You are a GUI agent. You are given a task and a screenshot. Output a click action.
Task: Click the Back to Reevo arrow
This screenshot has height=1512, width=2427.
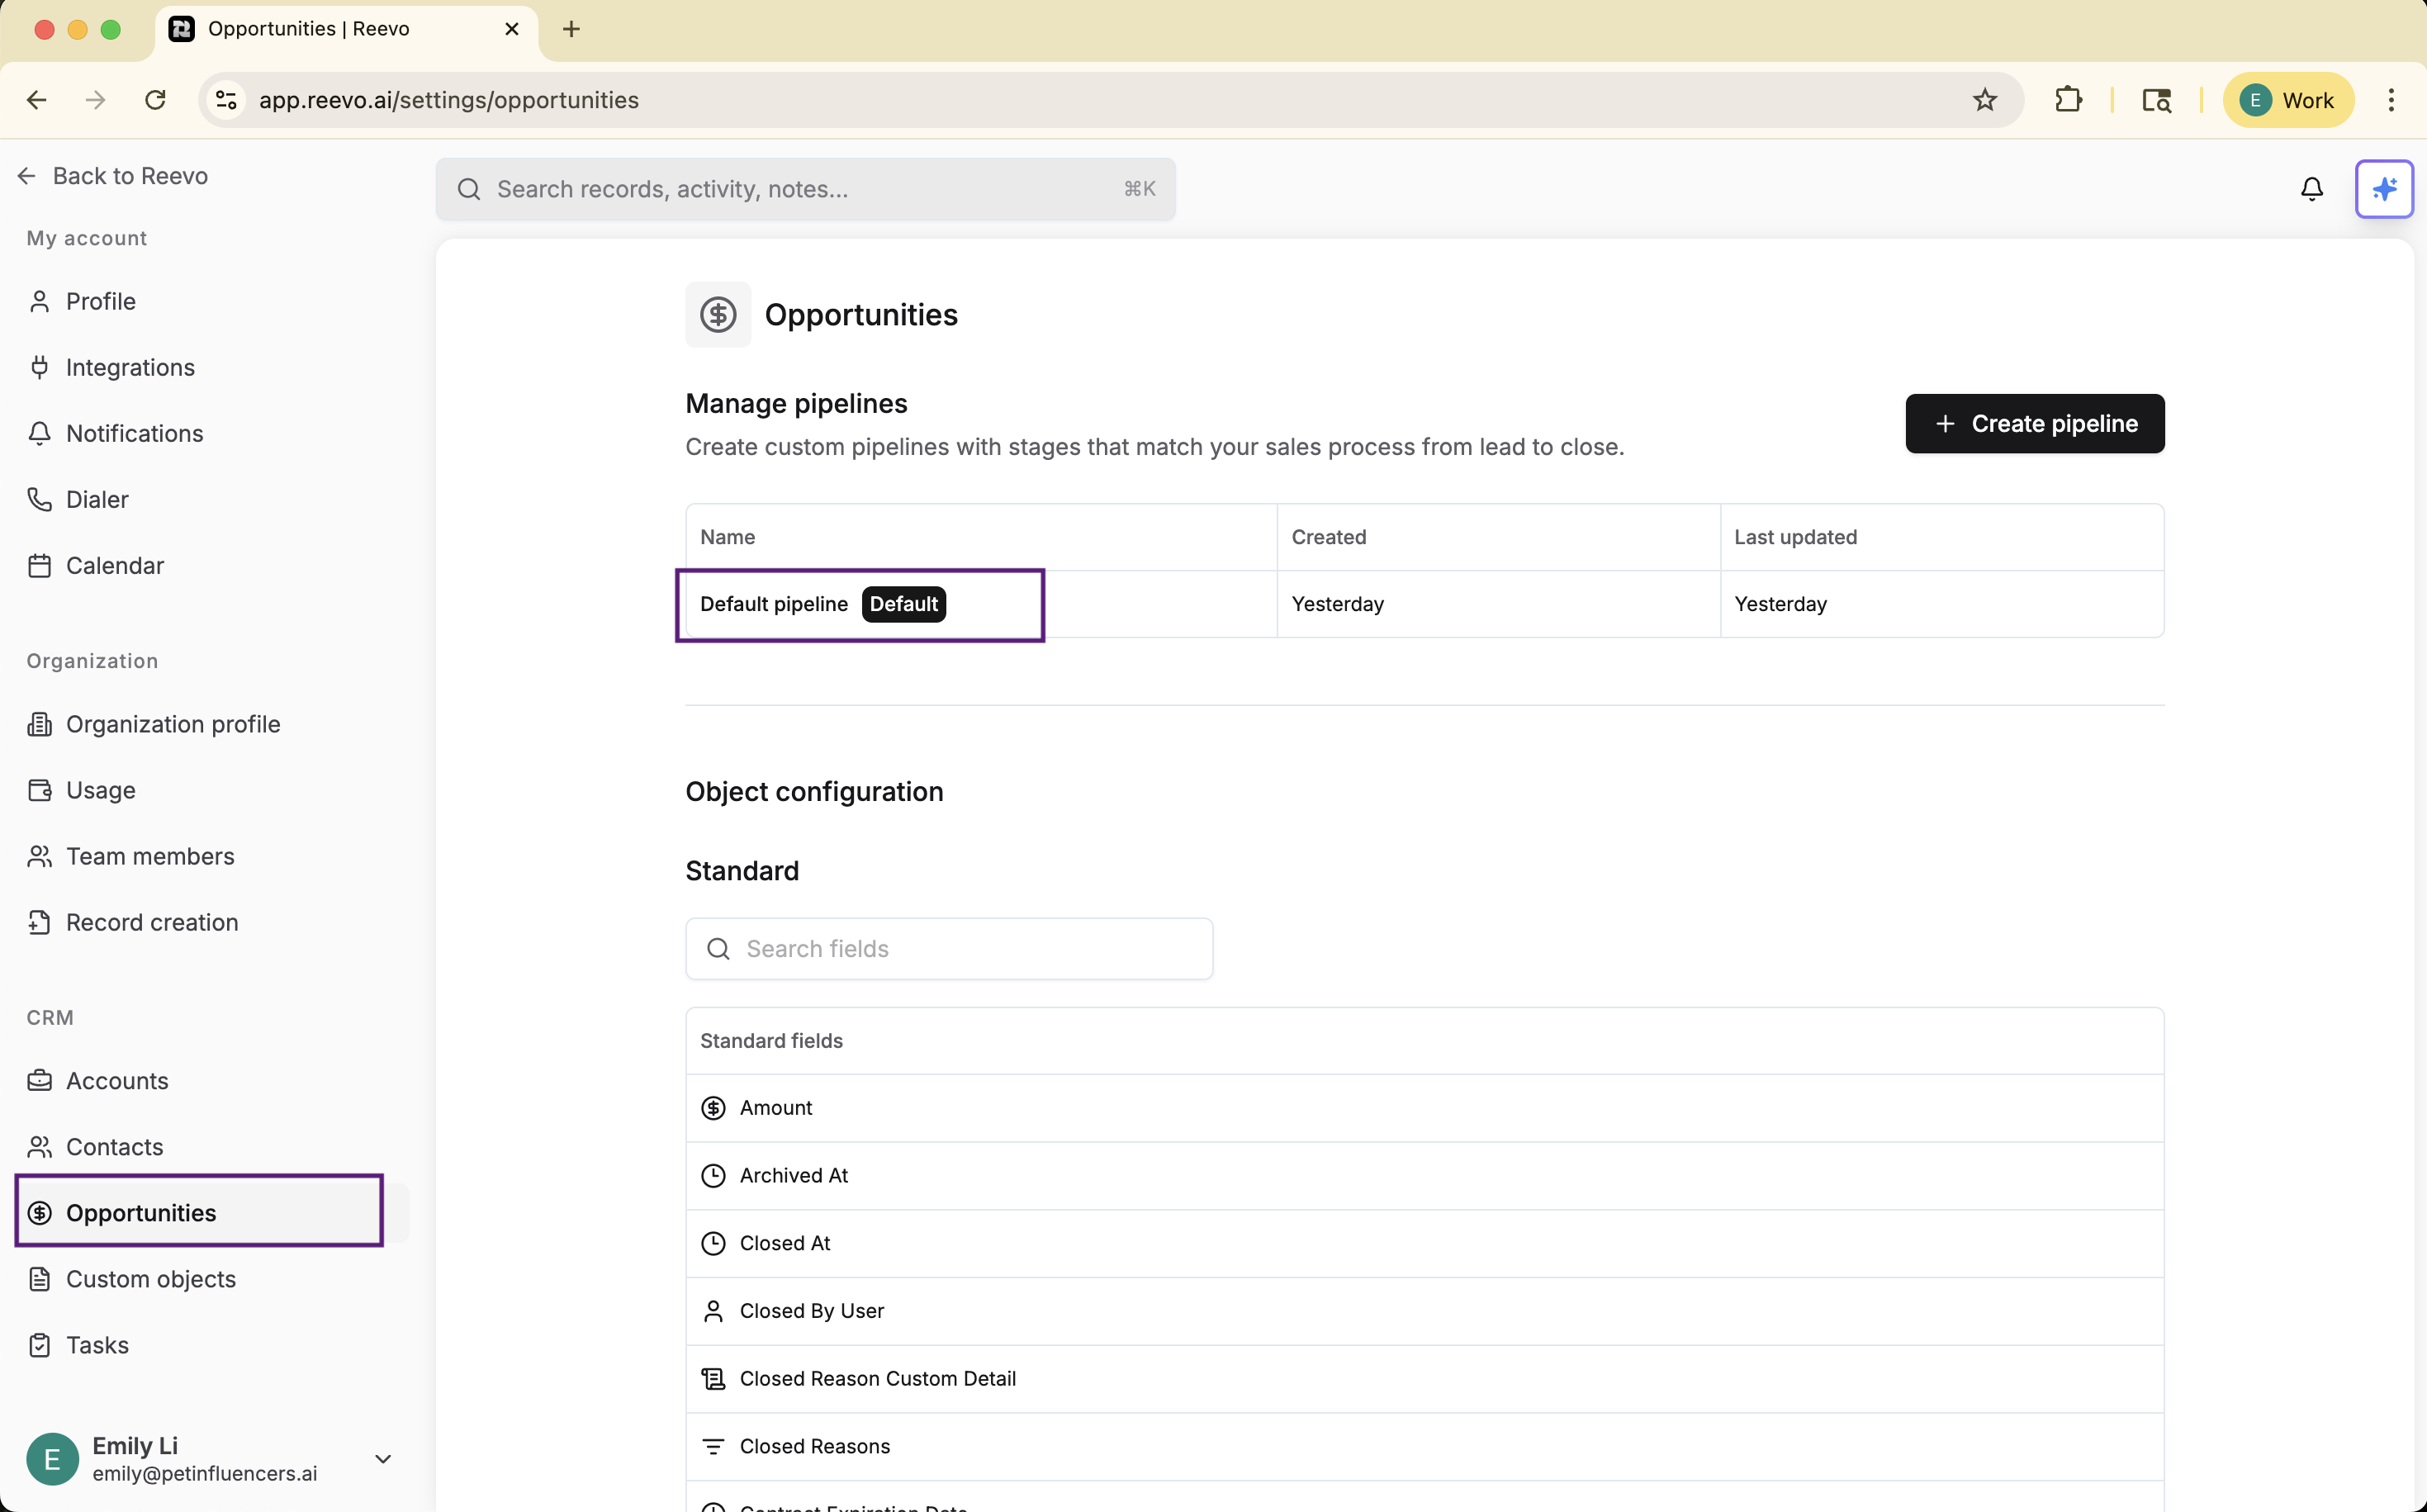(x=27, y=176)
